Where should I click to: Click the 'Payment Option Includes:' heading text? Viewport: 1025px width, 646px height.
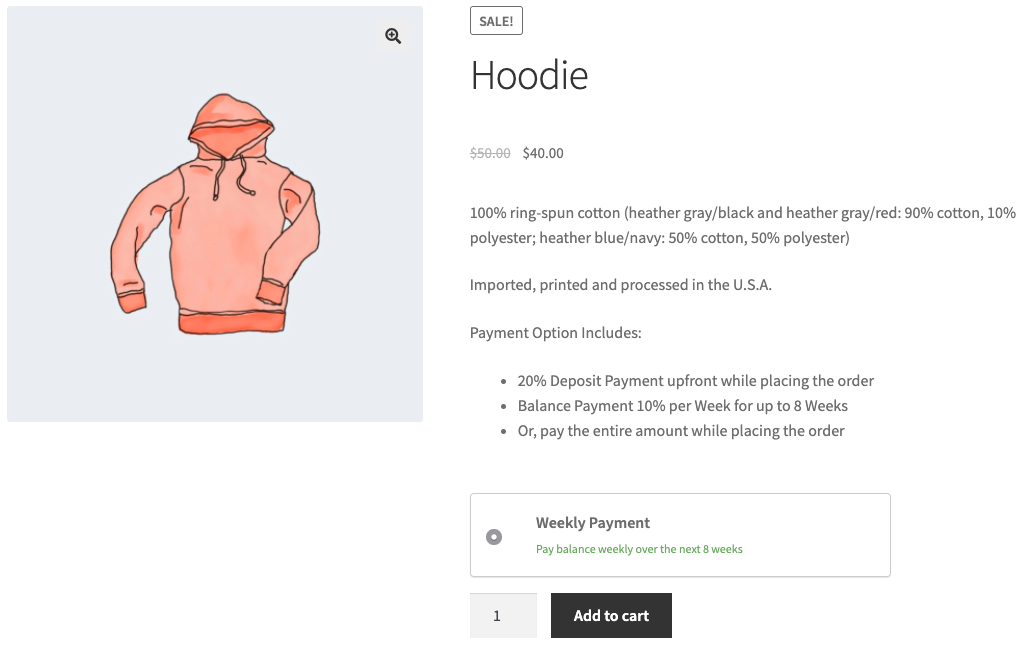coord(555,333)
